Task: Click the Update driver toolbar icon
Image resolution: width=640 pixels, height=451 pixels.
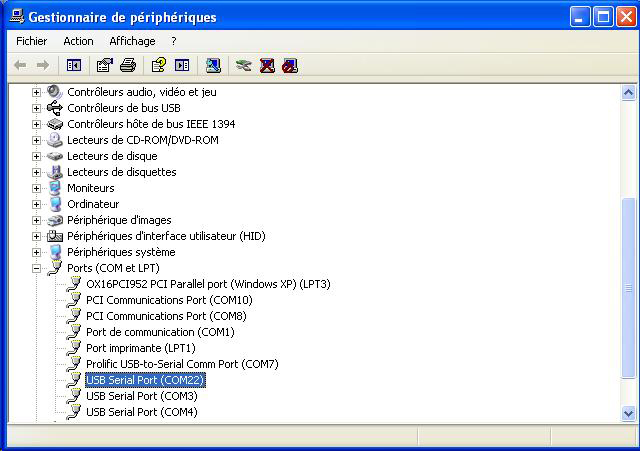Action: (244, 65)
